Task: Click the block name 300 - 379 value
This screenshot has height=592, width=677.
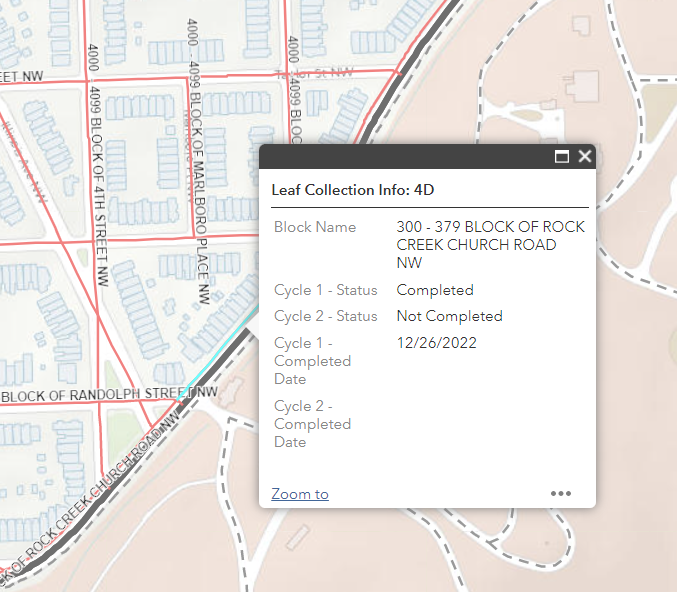Action: point(490,244)
